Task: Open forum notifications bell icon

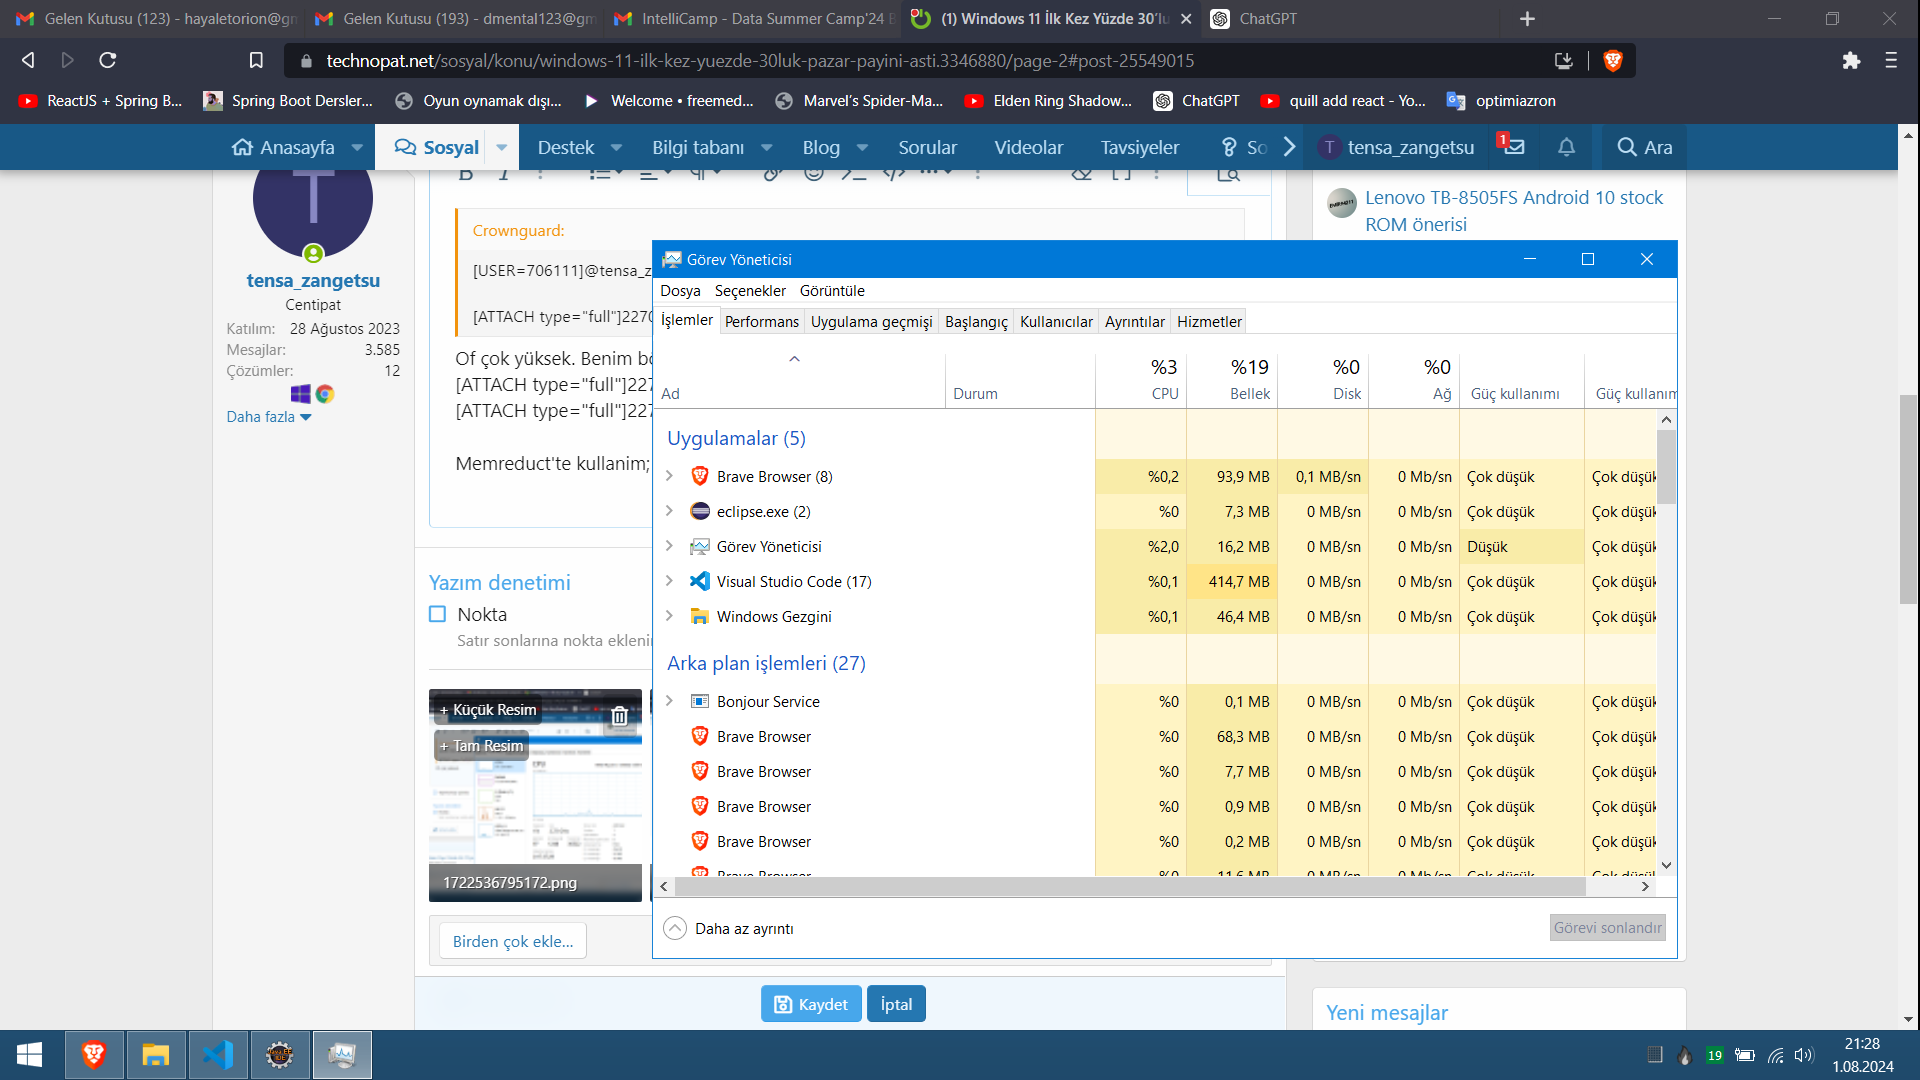Action: click(x=1566, y=147)
